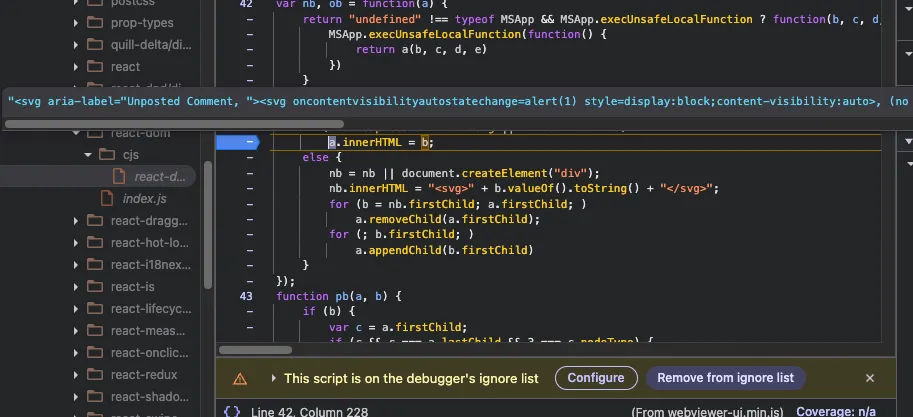Click the pretty-print curly braces icon
Screen dimensions: 913x417
point(232,411)
